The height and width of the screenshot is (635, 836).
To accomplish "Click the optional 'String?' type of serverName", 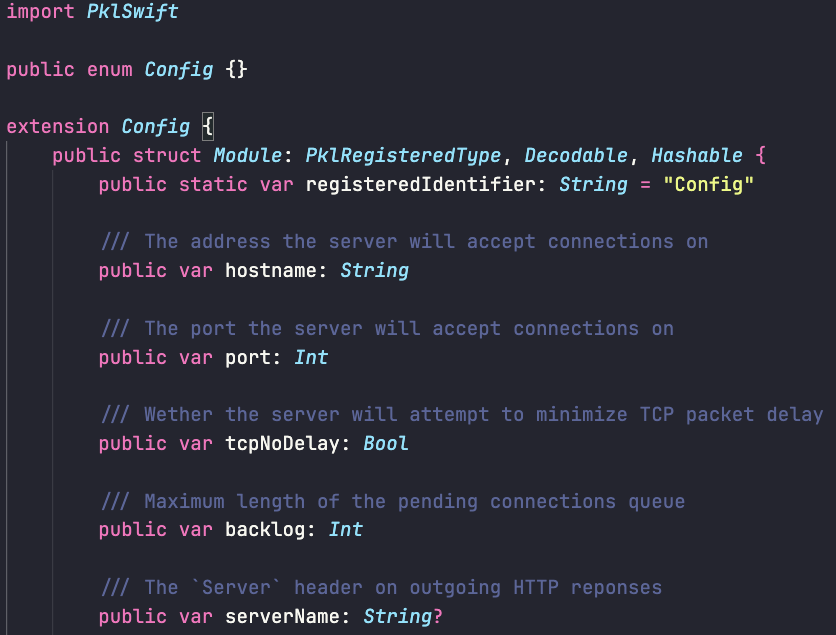I will pos(403,617).
